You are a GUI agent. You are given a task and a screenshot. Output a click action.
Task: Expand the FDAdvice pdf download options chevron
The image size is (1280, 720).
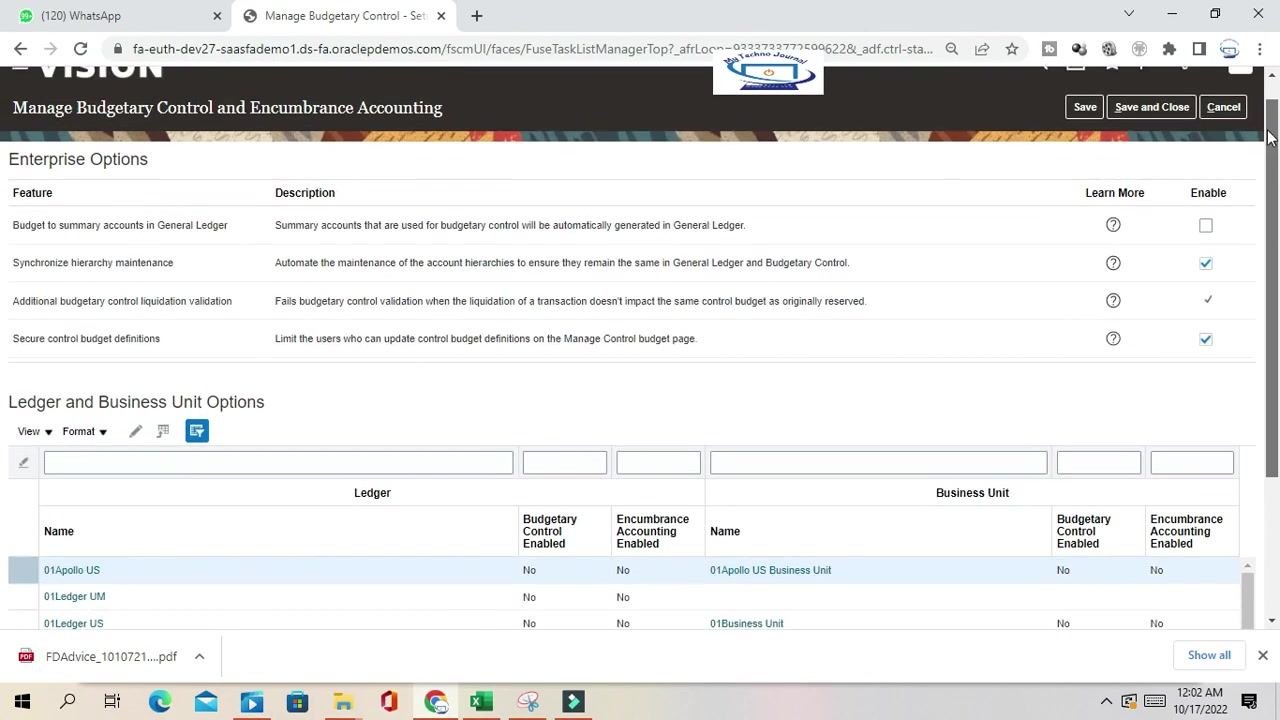[x=199, y=656]
